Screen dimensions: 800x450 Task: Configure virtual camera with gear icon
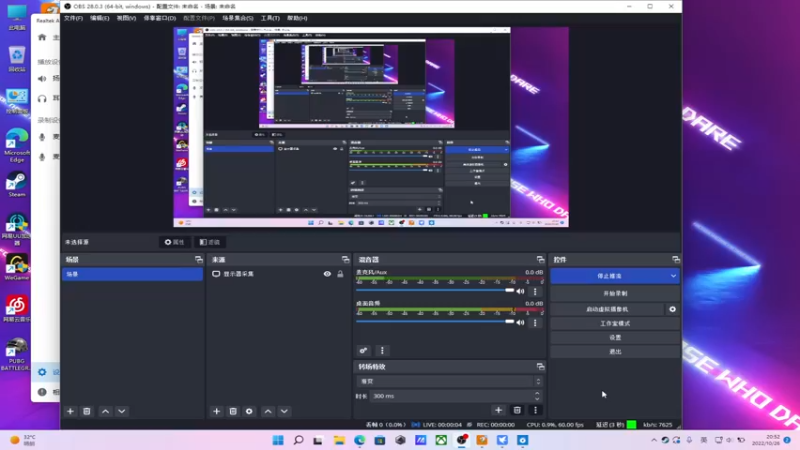coord(672,309)
